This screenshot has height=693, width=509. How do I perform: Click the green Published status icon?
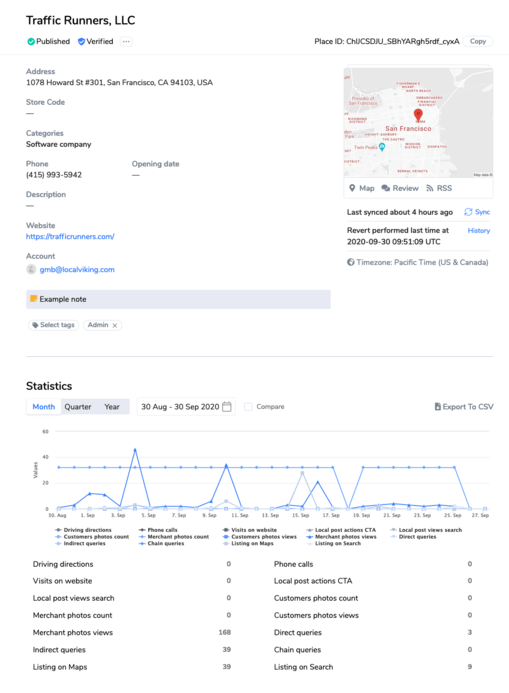tap(31, 42)
